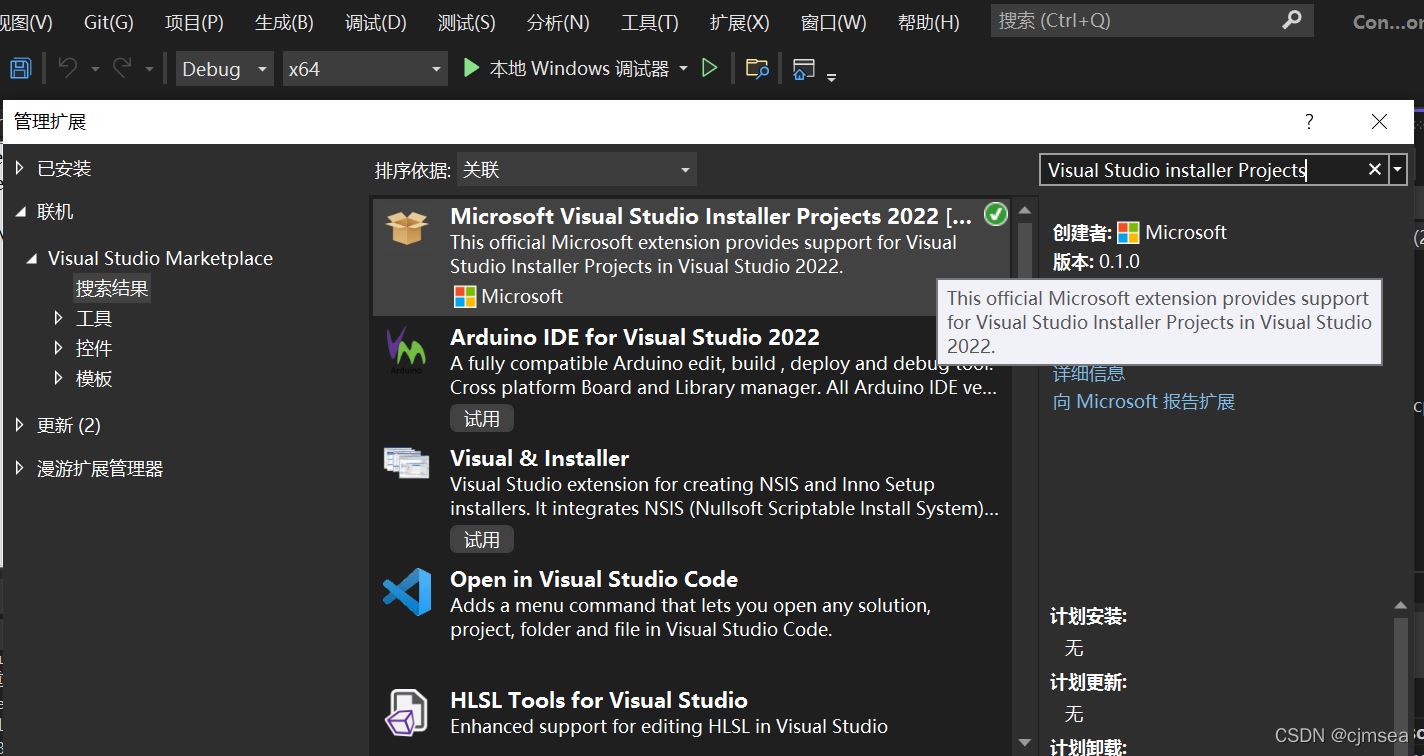Image resolution: width=1424 pixels, height=756 pixels.
Task: Open the 测试(S) menu
Action: (x=466, y=22)
